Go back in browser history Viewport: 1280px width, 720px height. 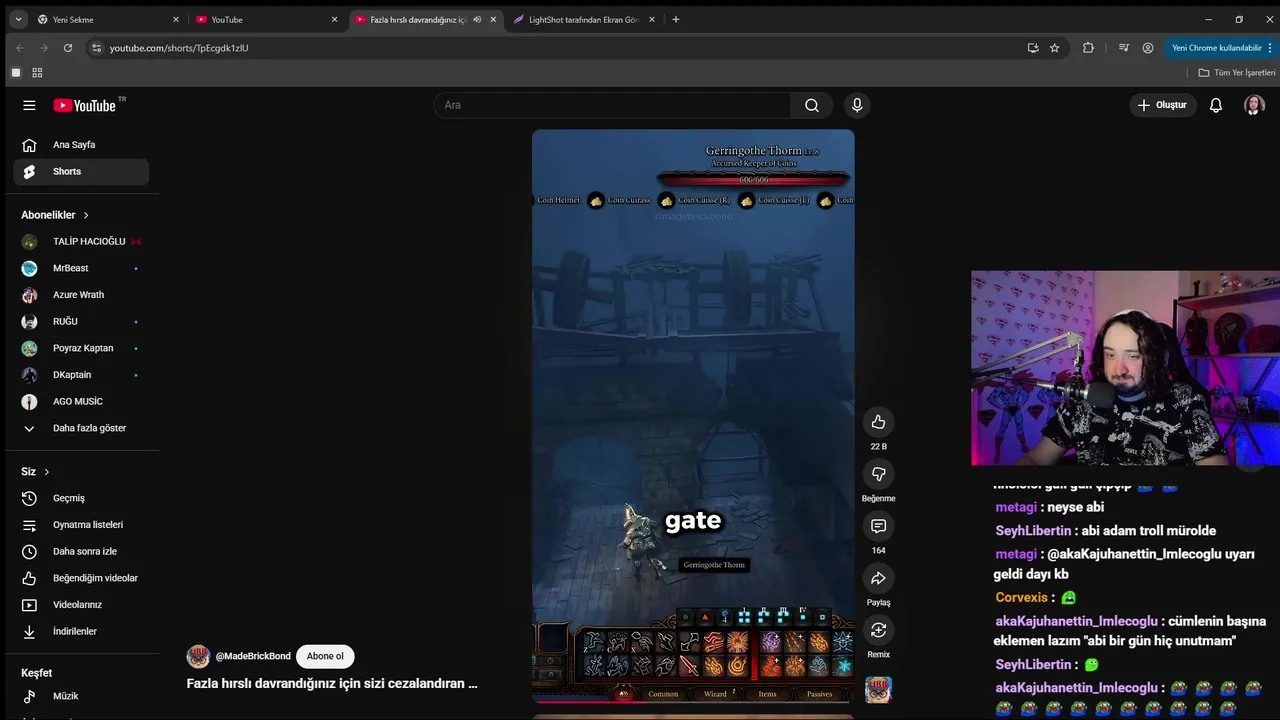click(20, 47)
